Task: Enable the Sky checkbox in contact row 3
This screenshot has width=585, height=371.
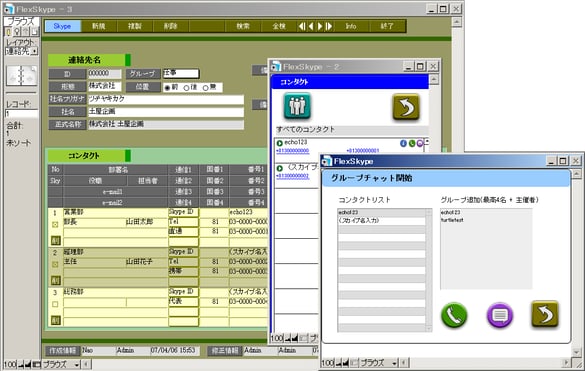Action: point(55,304)
